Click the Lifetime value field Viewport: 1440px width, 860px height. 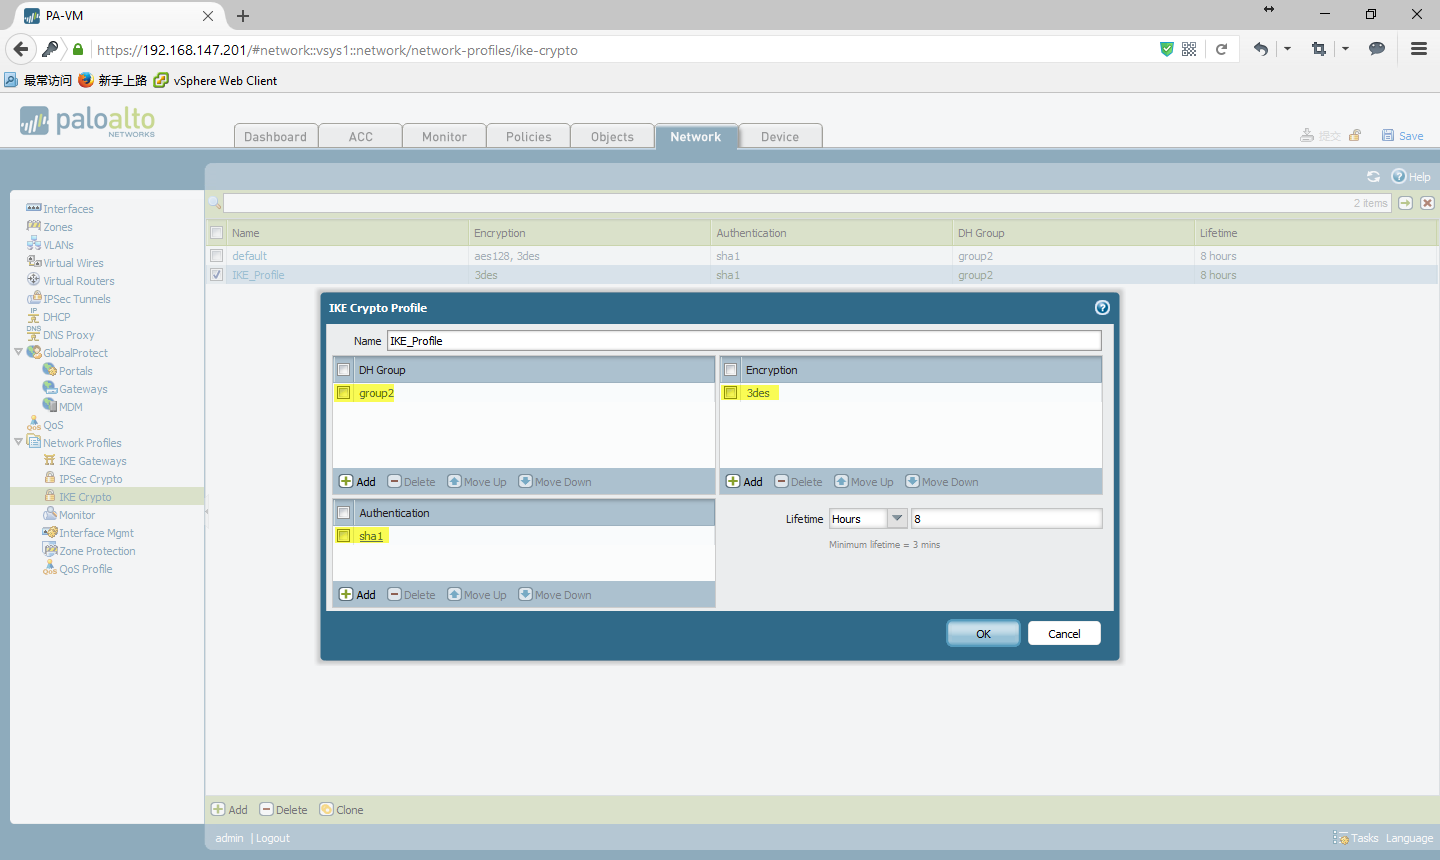1006,518
